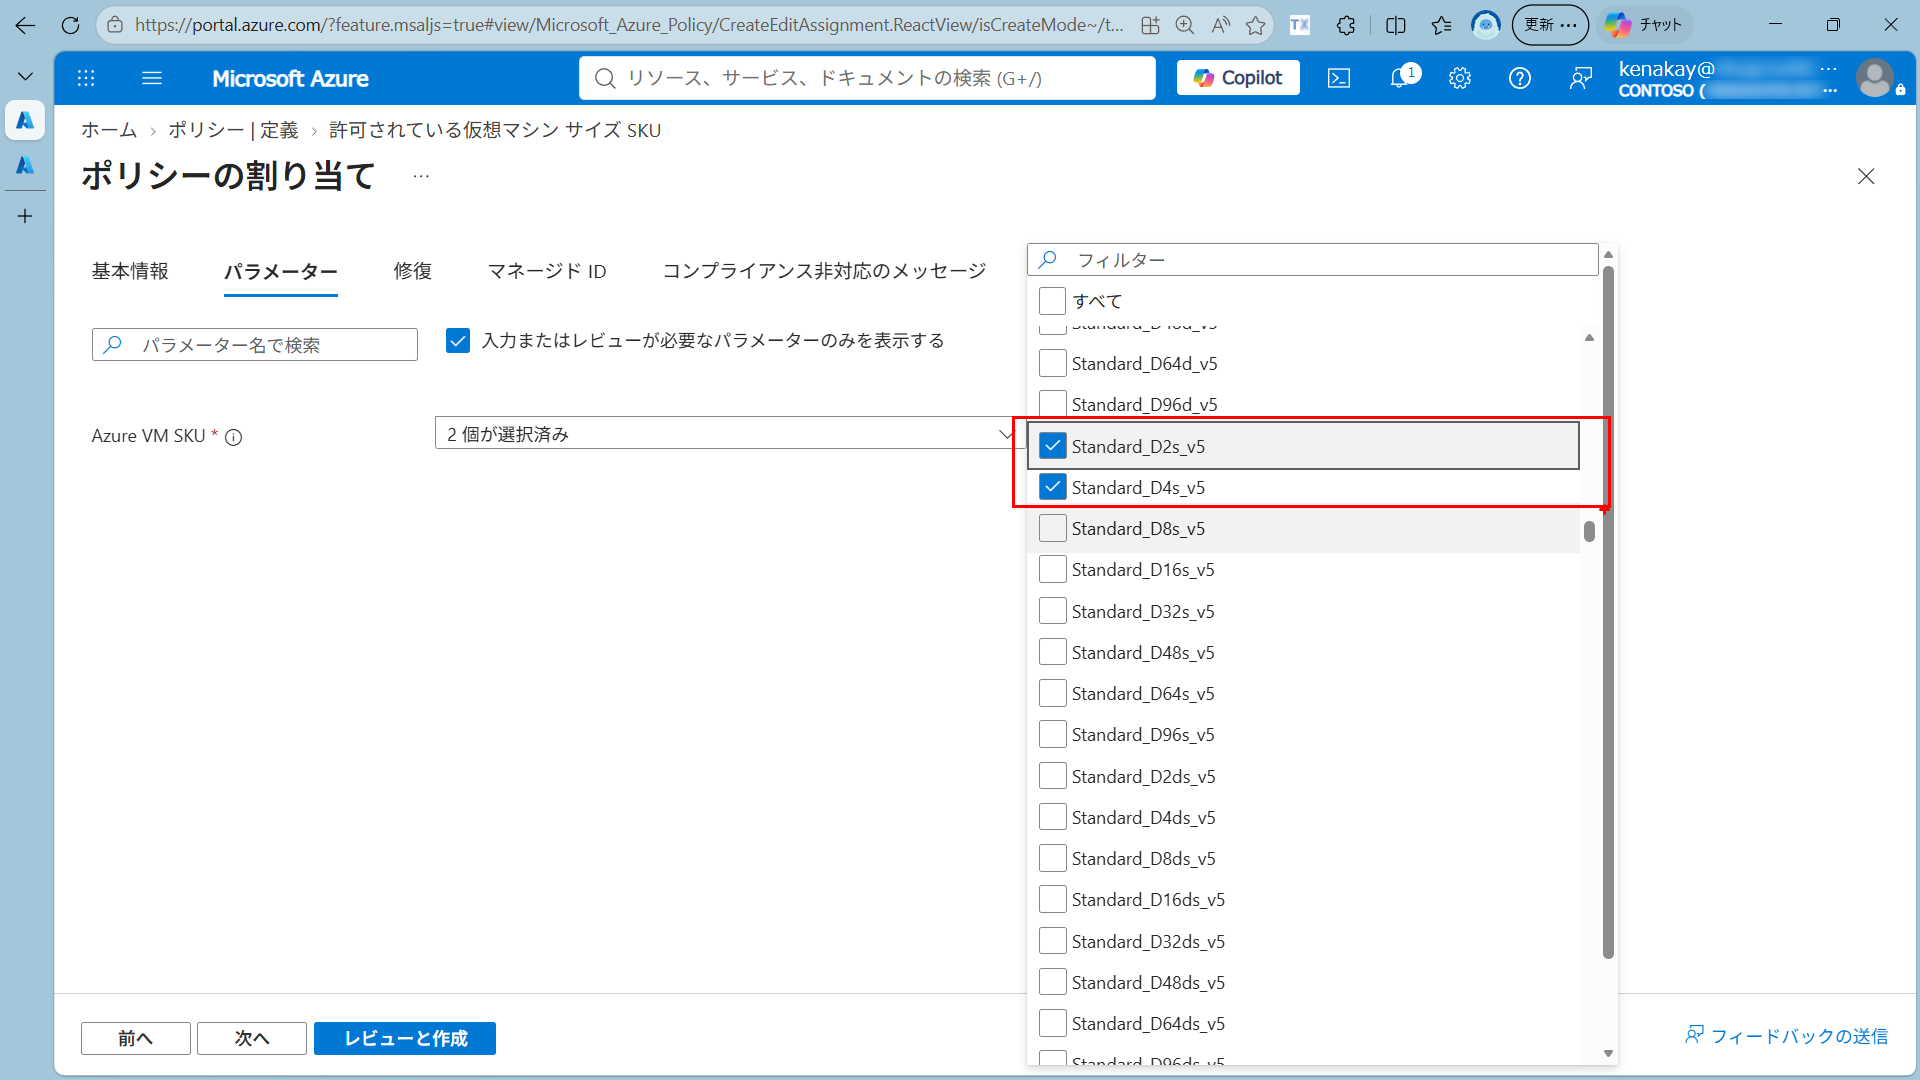
Task: Open the second Azure sidebar tab icon
Action: pyautogui.click(x=25, y=165)
